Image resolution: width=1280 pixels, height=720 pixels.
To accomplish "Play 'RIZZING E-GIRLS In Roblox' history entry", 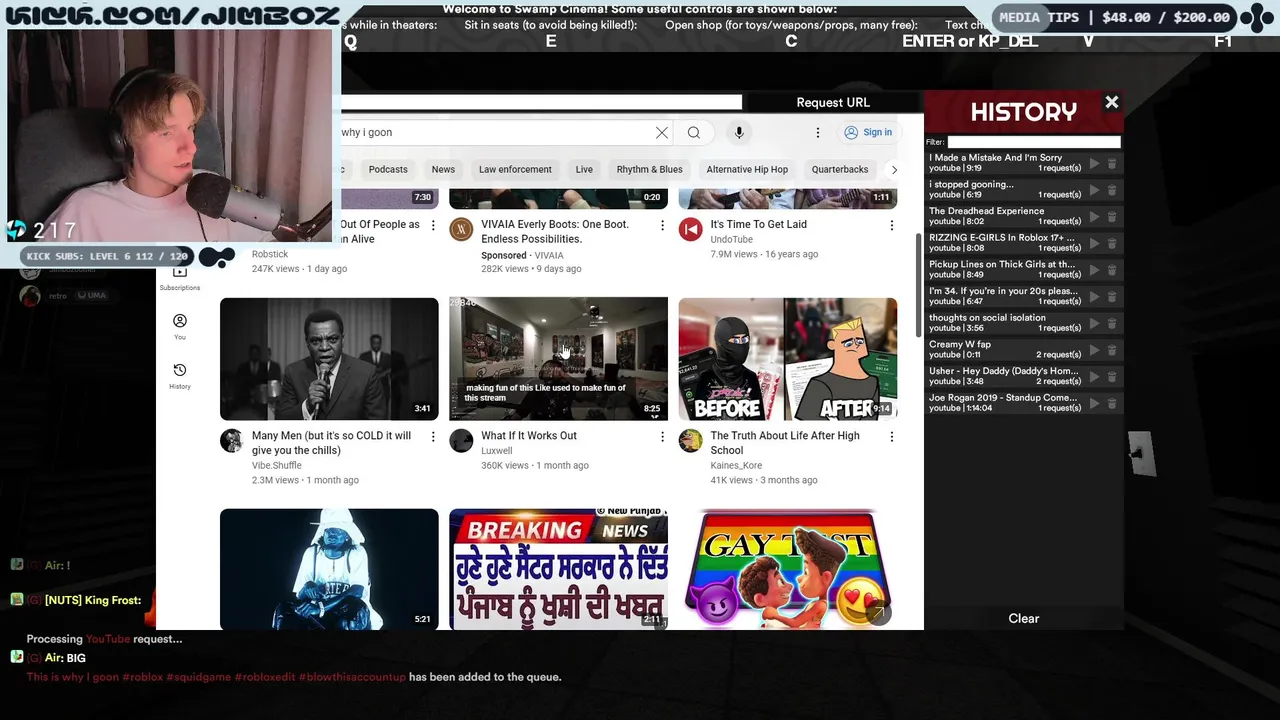I will click(x=1094, y=243).
